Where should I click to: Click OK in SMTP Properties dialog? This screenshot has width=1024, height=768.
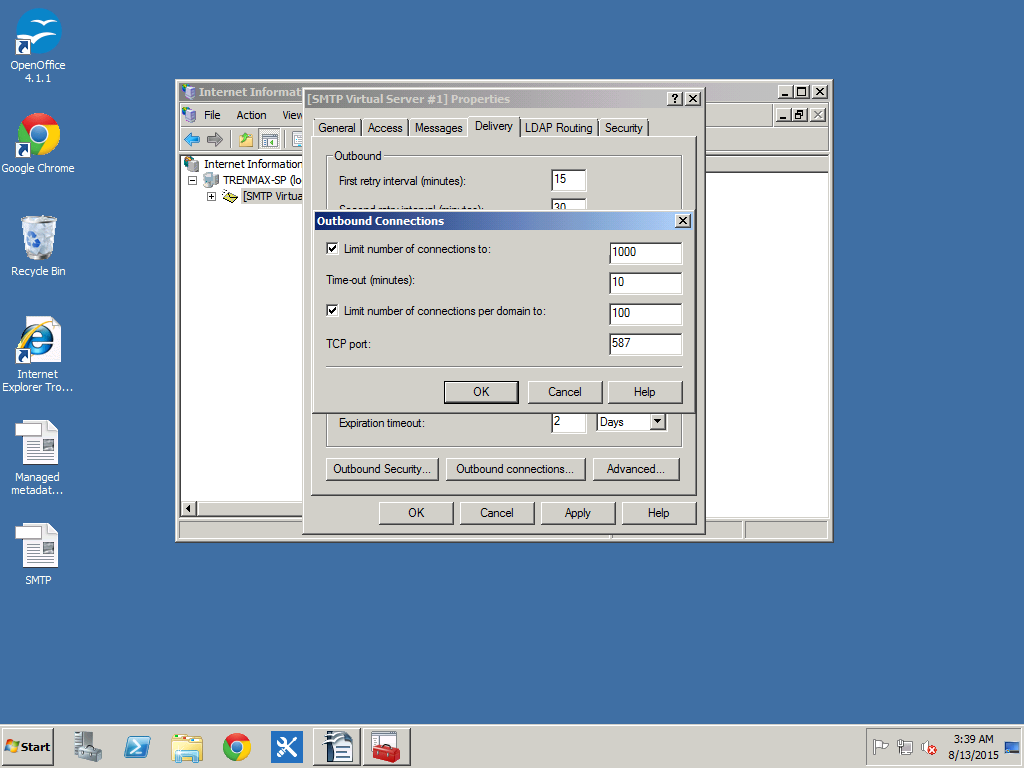coord(416,513)
